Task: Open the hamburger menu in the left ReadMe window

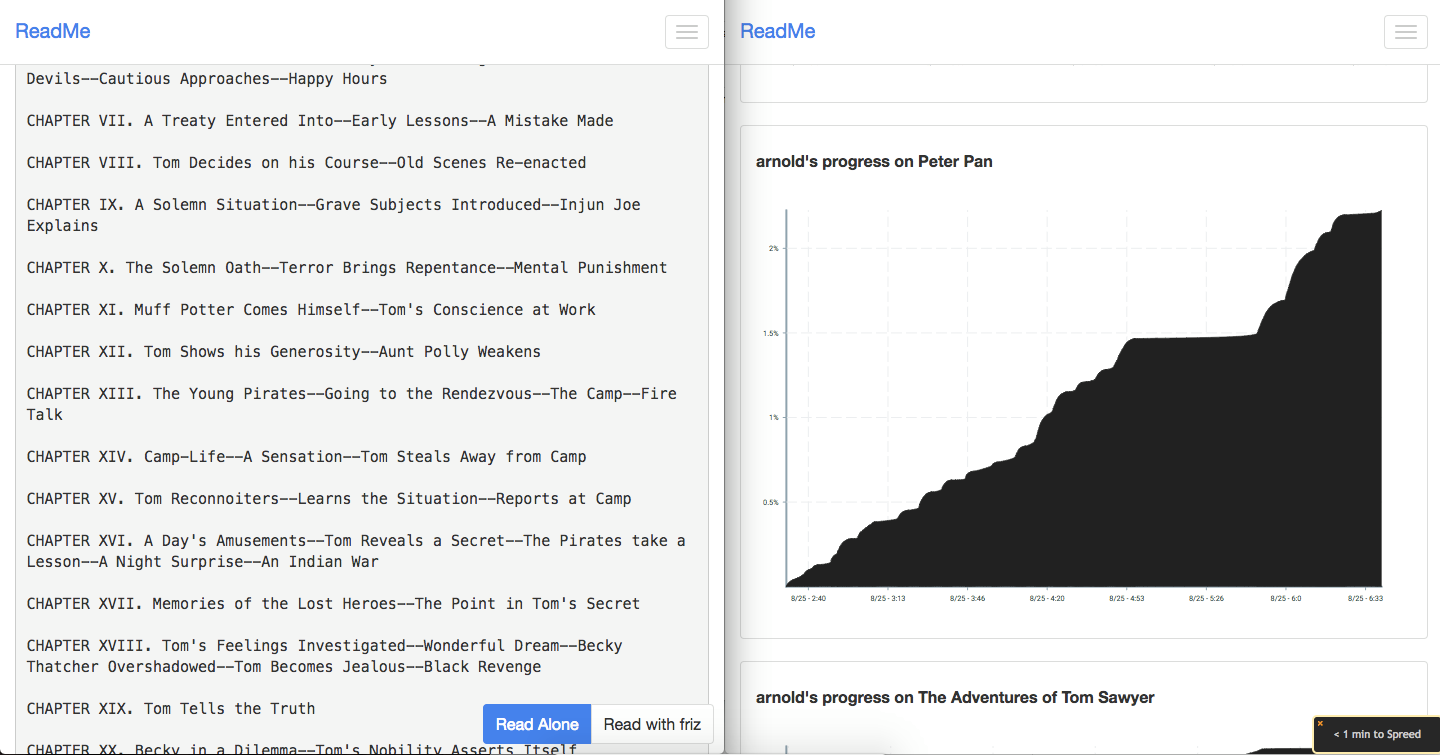Action: coord(687,32)
